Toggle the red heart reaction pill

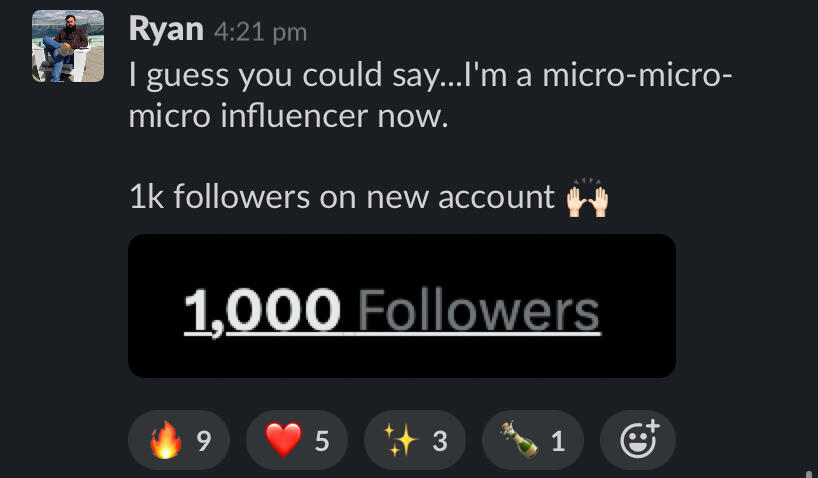tap(296, 440)
